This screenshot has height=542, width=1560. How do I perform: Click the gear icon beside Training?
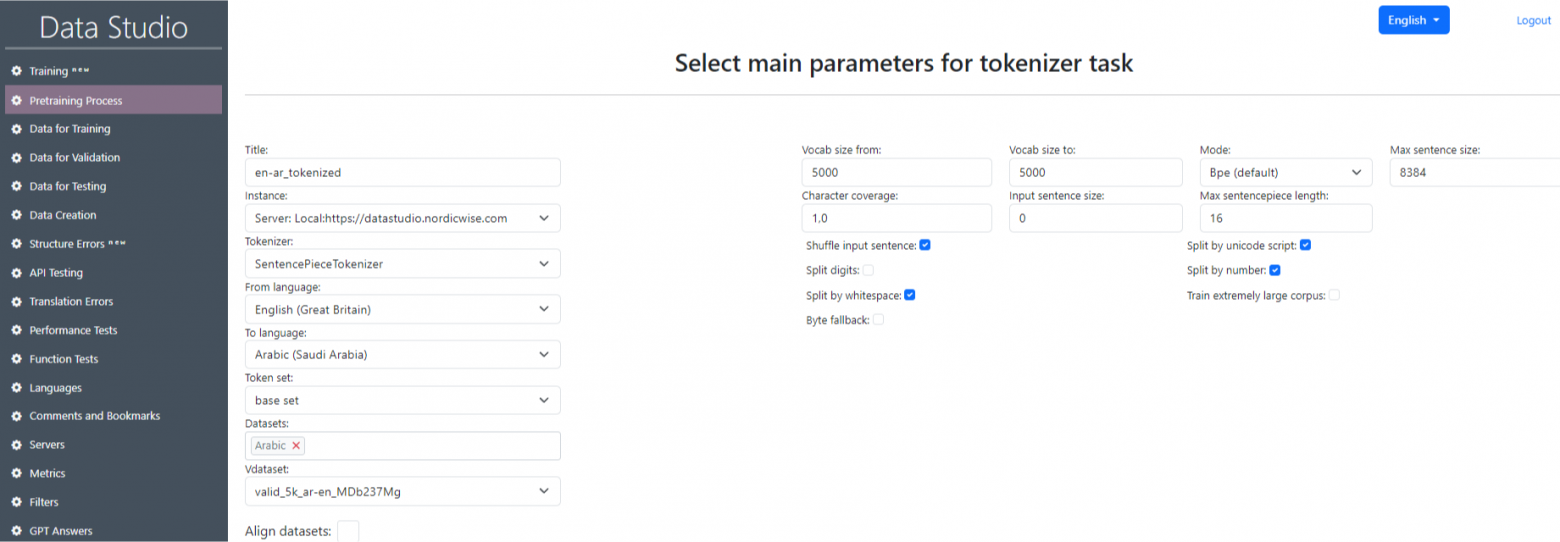click(16, 71)
